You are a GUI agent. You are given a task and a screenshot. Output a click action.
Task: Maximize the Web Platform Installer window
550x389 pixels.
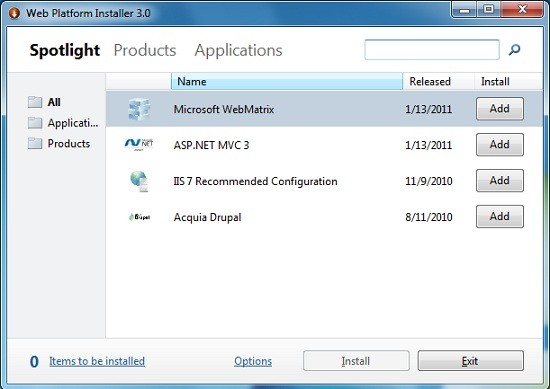489,9
